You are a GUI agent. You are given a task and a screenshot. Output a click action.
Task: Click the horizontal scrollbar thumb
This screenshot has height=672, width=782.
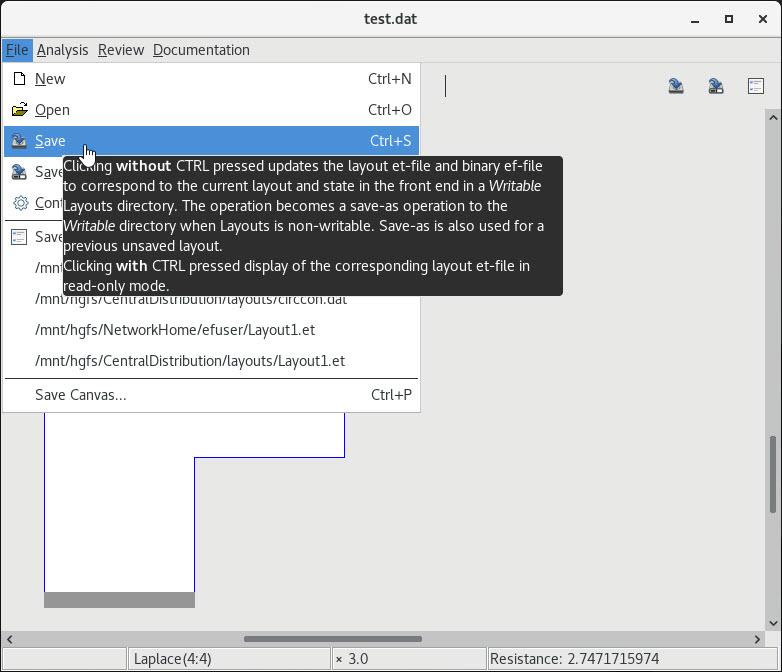point(332,639)
